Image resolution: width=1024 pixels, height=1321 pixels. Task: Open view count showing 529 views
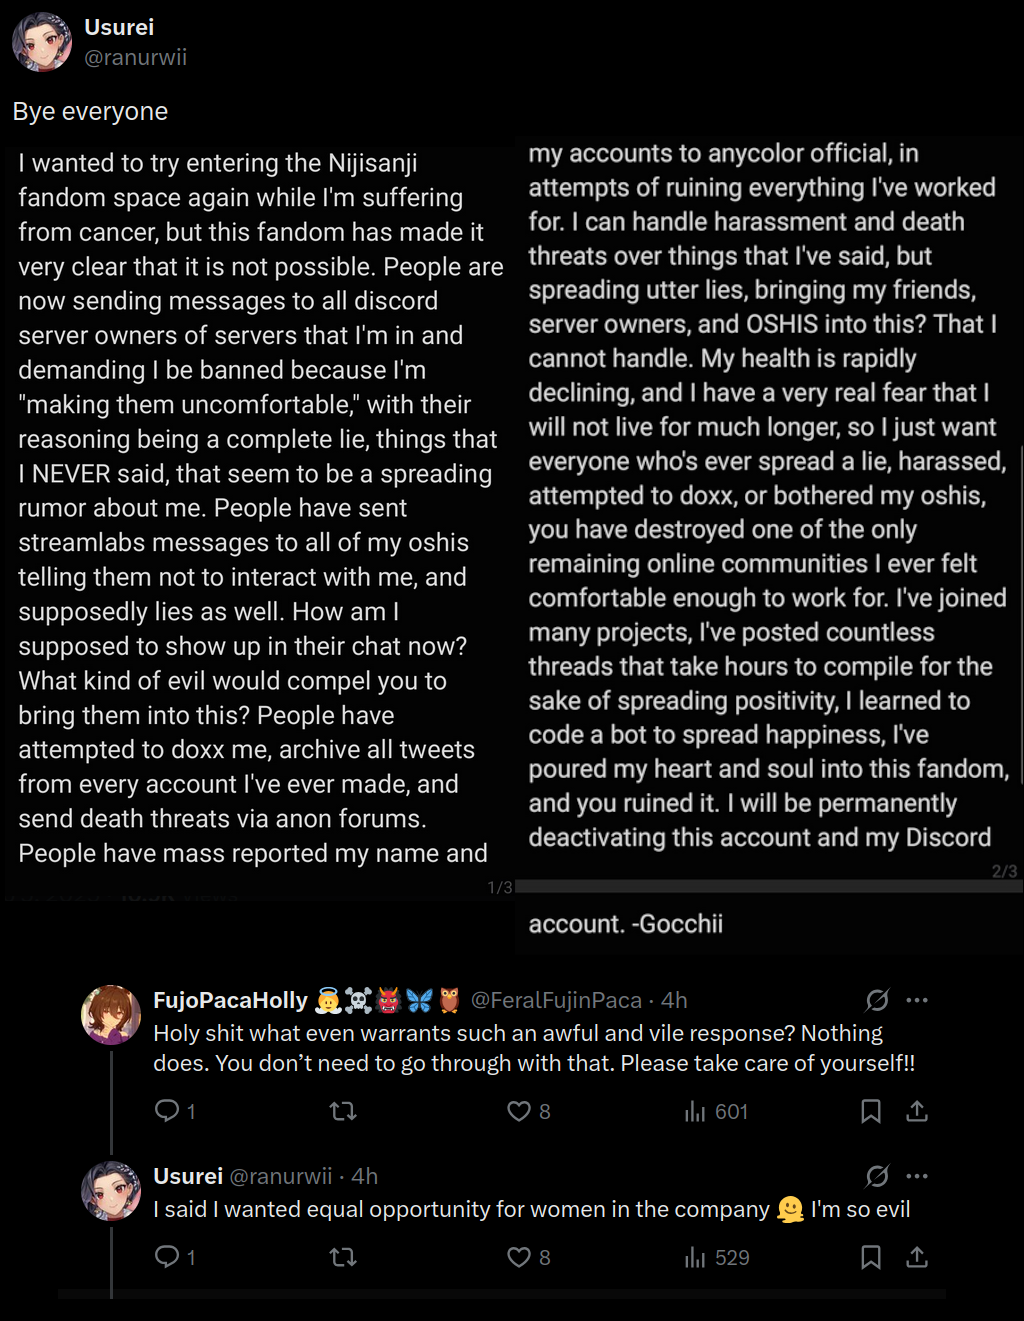click(716, 1257)
